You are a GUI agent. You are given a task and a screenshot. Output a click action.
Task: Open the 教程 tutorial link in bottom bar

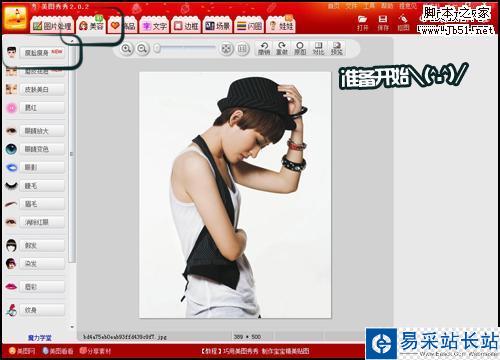[x=255, y=351]
